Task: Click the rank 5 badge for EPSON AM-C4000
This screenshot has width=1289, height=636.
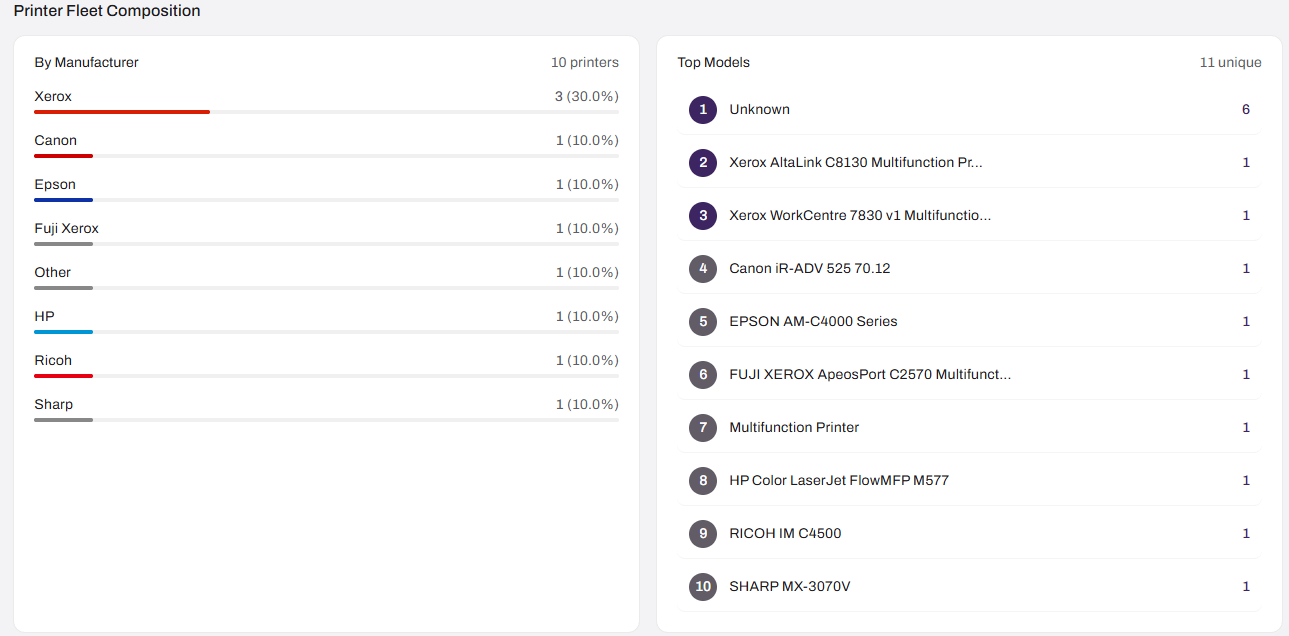Action: point(703,321)
